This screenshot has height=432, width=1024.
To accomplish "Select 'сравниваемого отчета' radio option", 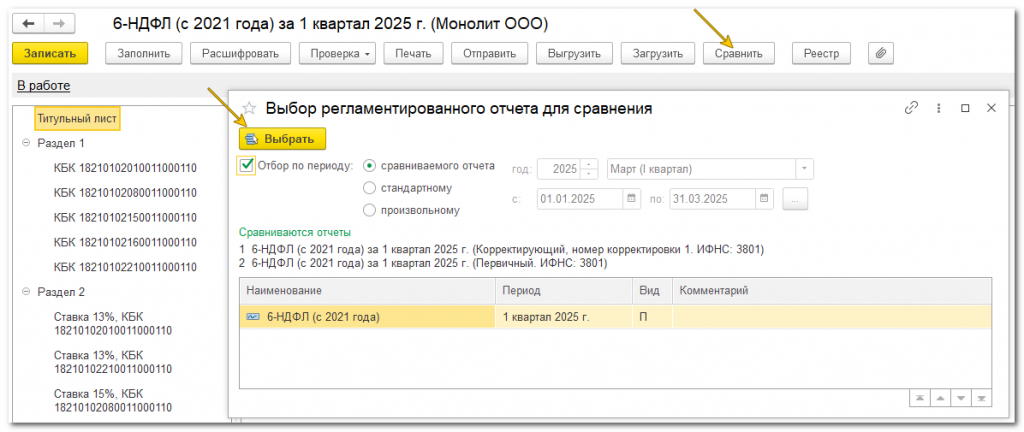I will (369, 165).
